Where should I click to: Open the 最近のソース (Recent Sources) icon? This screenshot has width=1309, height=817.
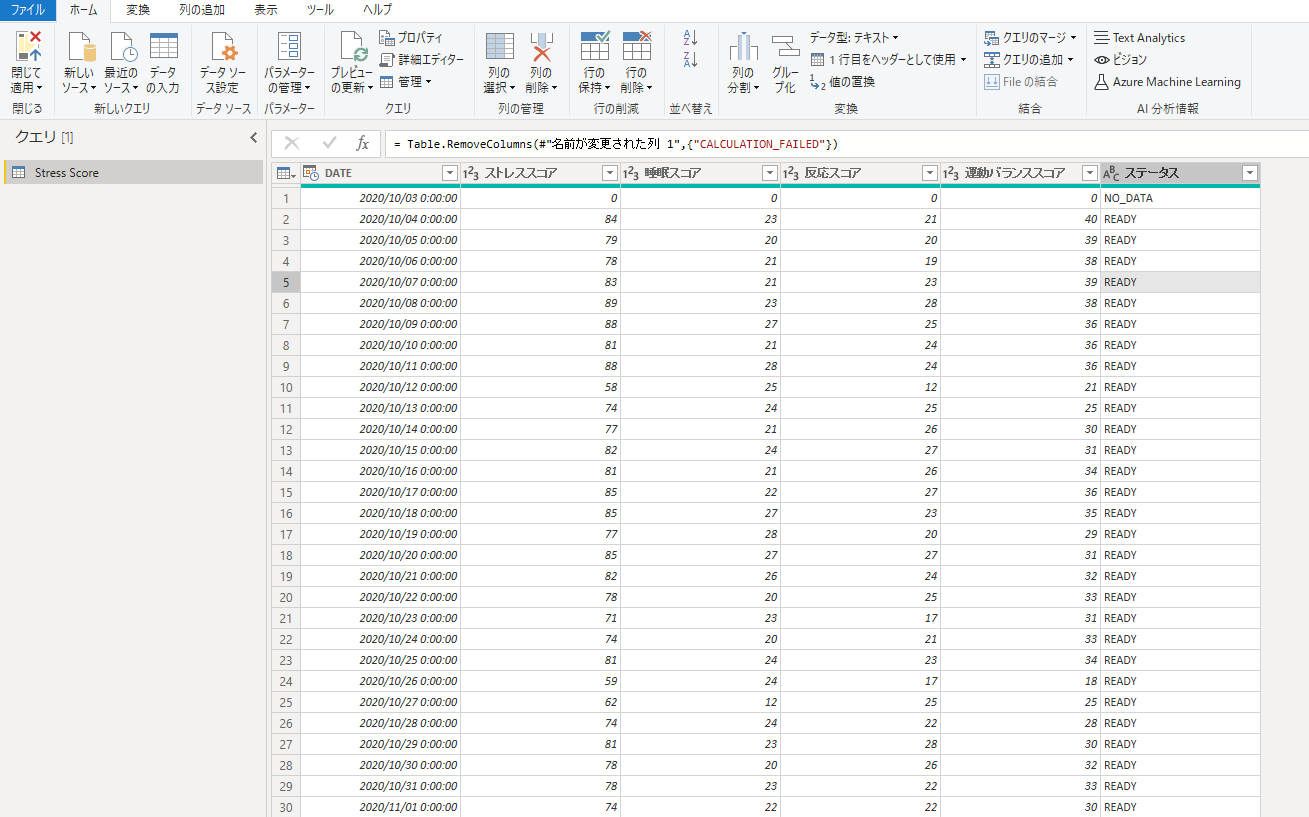[122, 46]
